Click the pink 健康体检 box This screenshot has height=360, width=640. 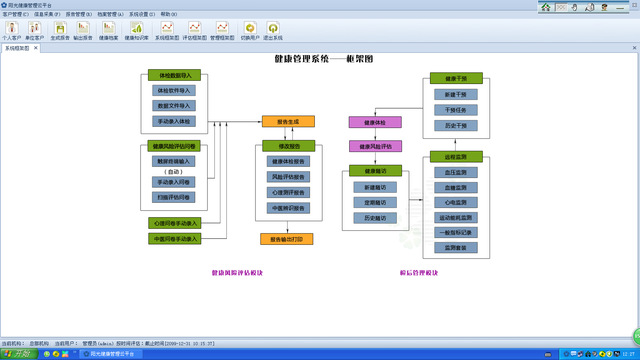(x=375, y=122)
